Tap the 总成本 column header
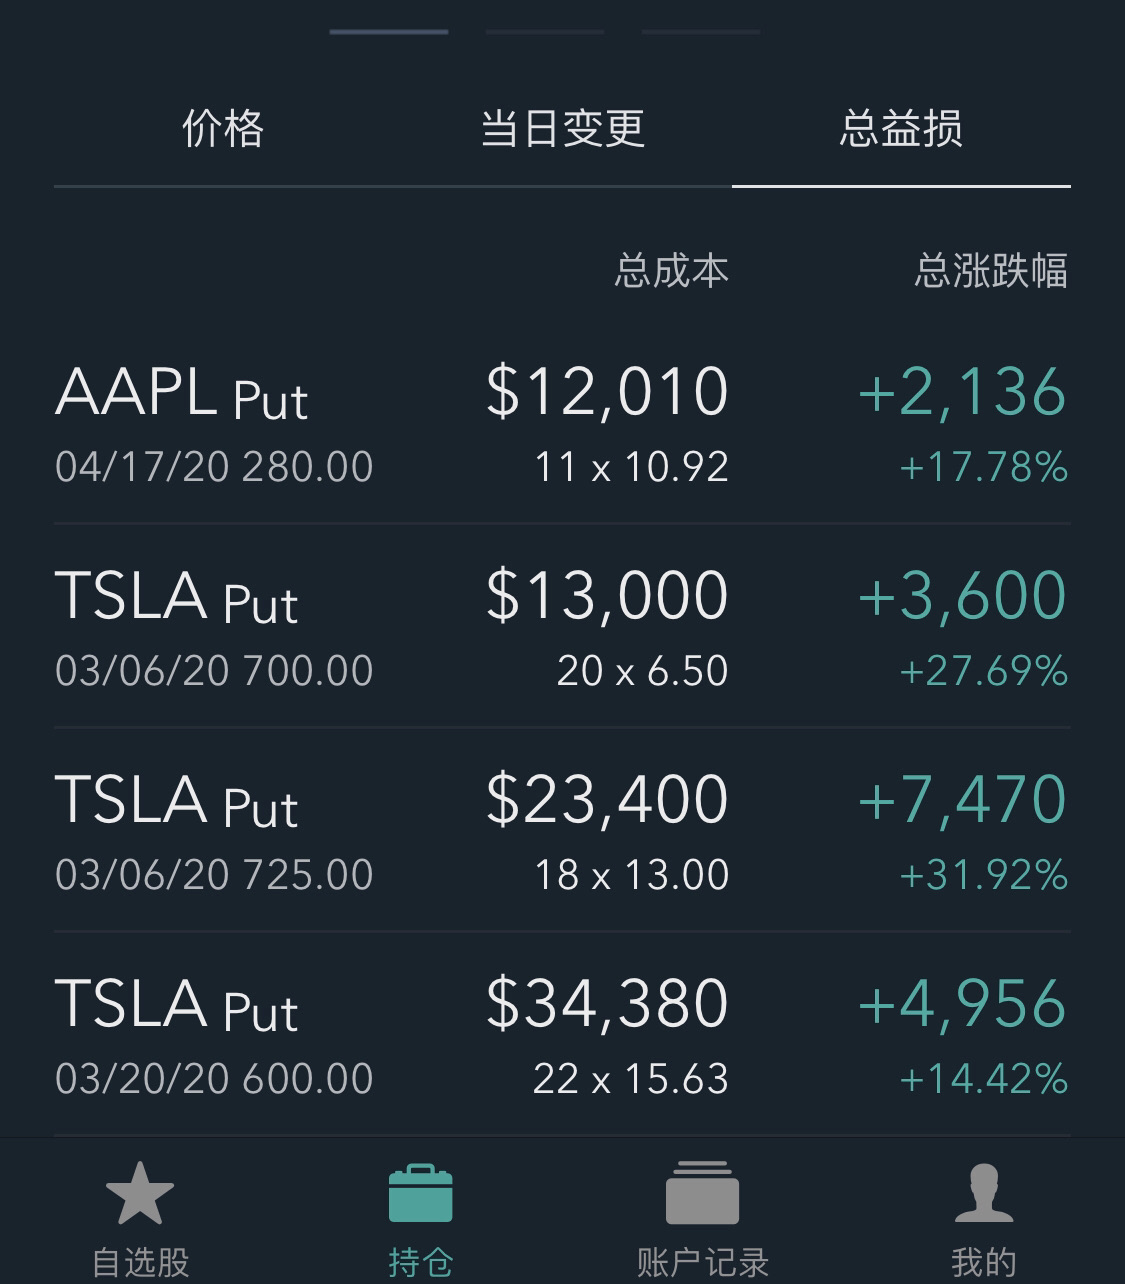1125x1284 pixels. pyautogui.click(x=672, y=271)
